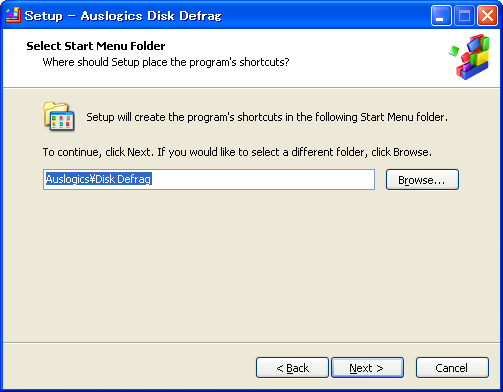Close the setup window with X button
The width and height of the screenshot is (503, 392).
[x=487, y=15]
